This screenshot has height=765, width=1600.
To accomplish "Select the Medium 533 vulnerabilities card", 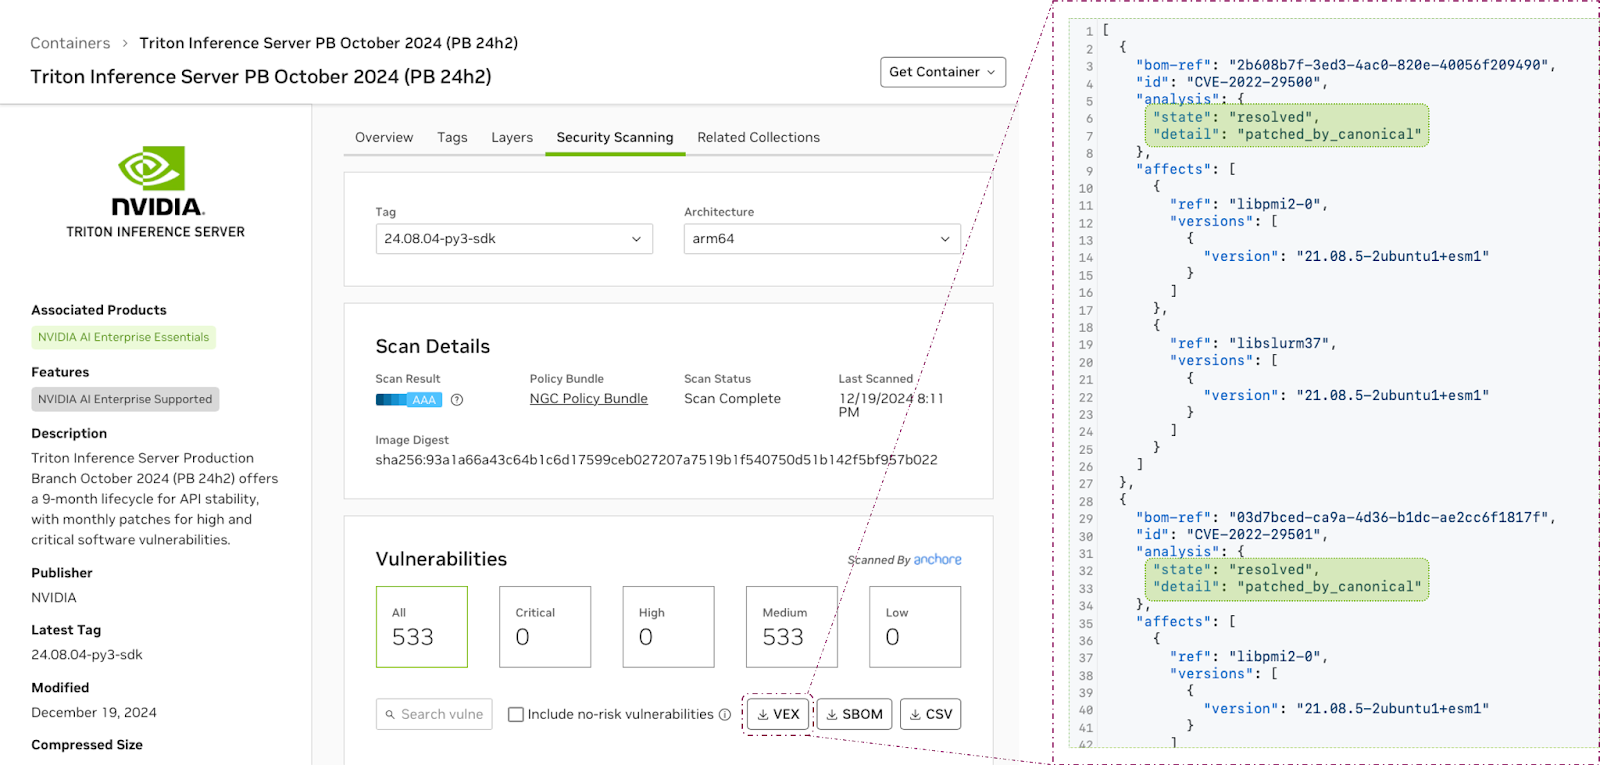I will click(x=792, y=627).
